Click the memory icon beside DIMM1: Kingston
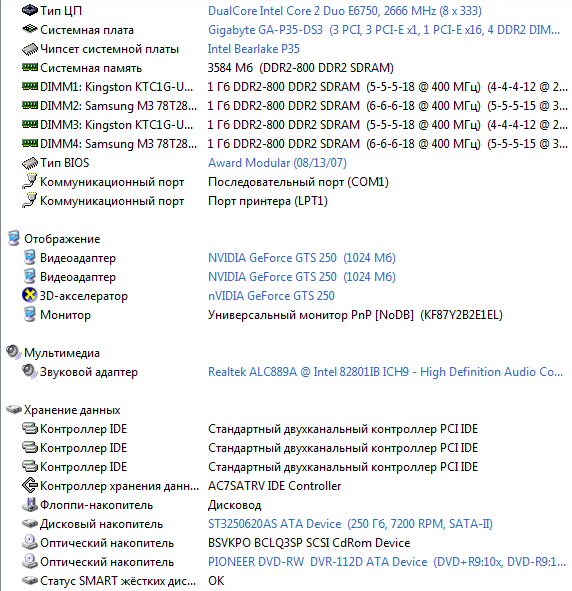This screenshot has width=572, height=591. click(30, 87)
